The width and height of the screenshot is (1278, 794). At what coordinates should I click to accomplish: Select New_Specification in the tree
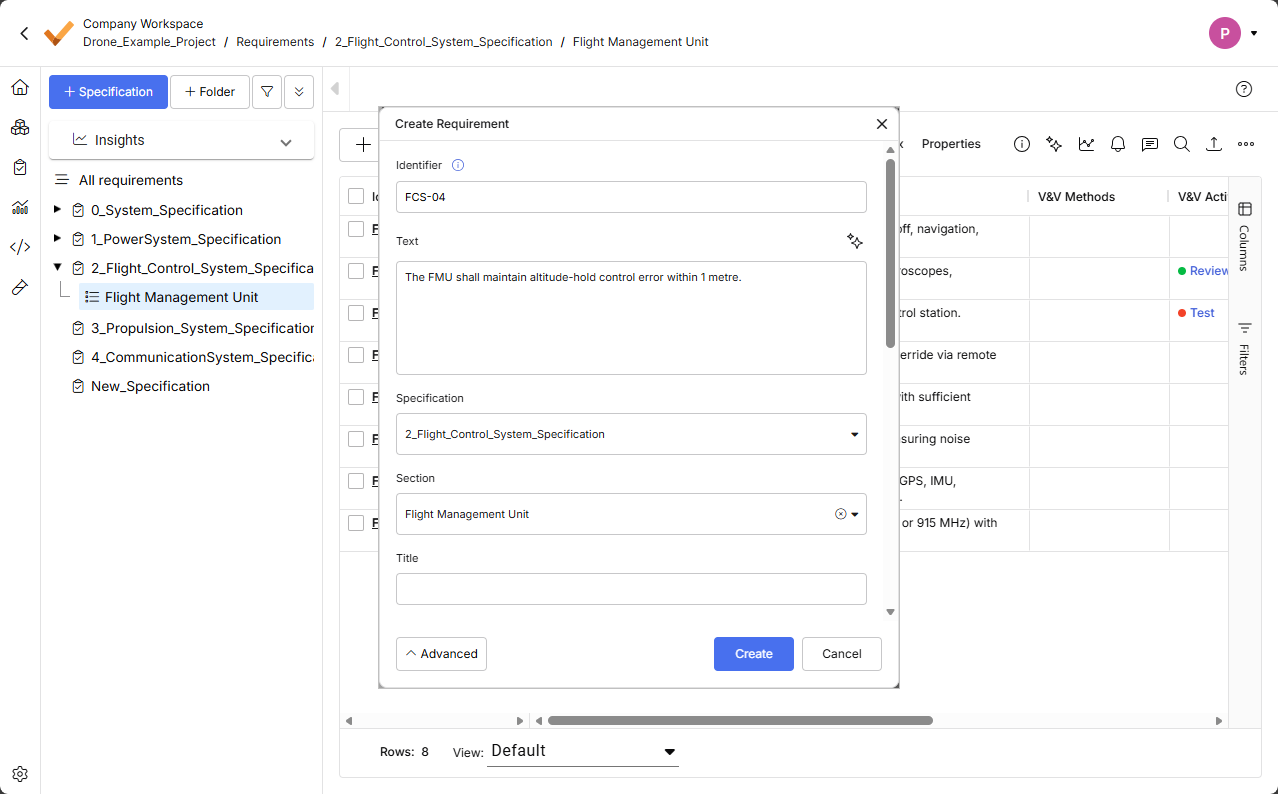pos(150,386)
